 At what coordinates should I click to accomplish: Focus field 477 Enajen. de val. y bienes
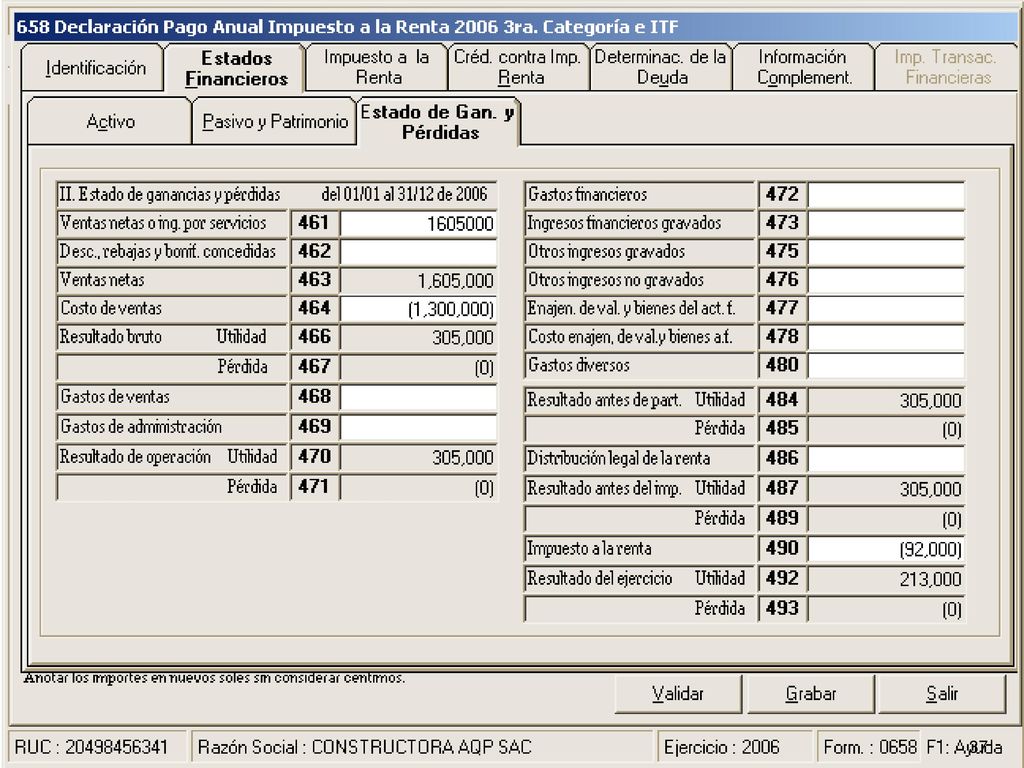pos(886,309)
